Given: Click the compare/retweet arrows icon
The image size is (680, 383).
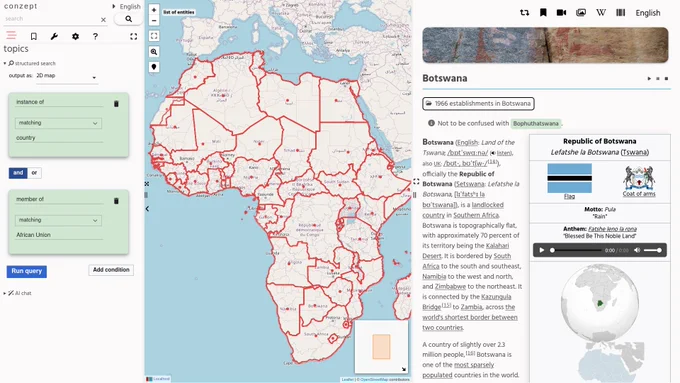Looking at the screenshot, I should click(x=524, y=13).
